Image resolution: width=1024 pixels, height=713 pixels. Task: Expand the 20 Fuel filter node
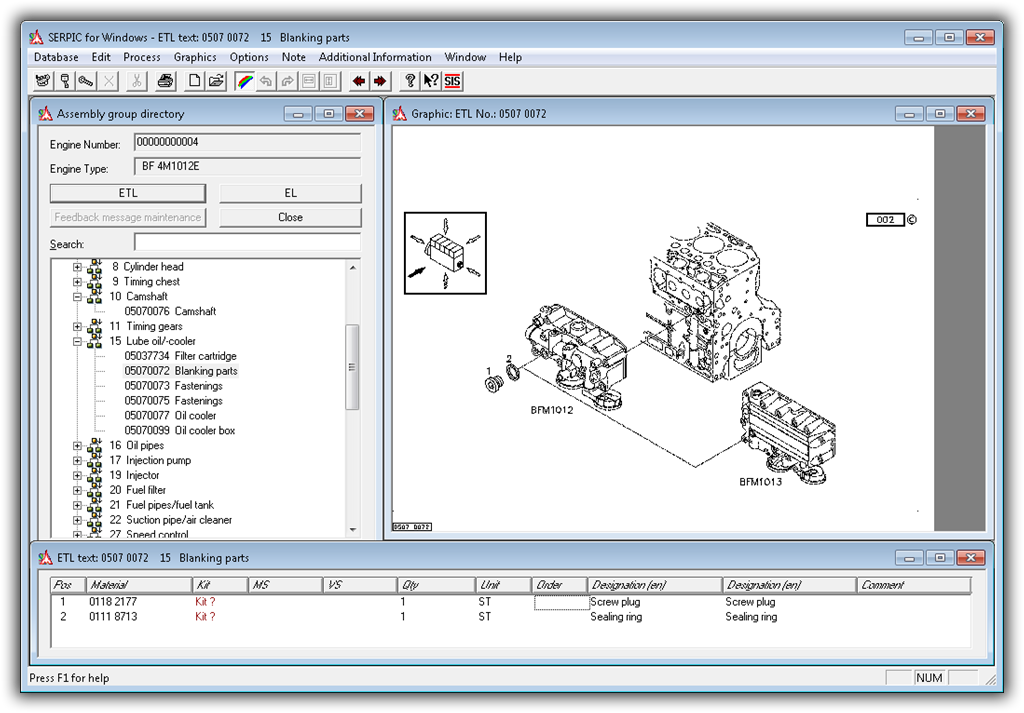[x=77, y=490]
